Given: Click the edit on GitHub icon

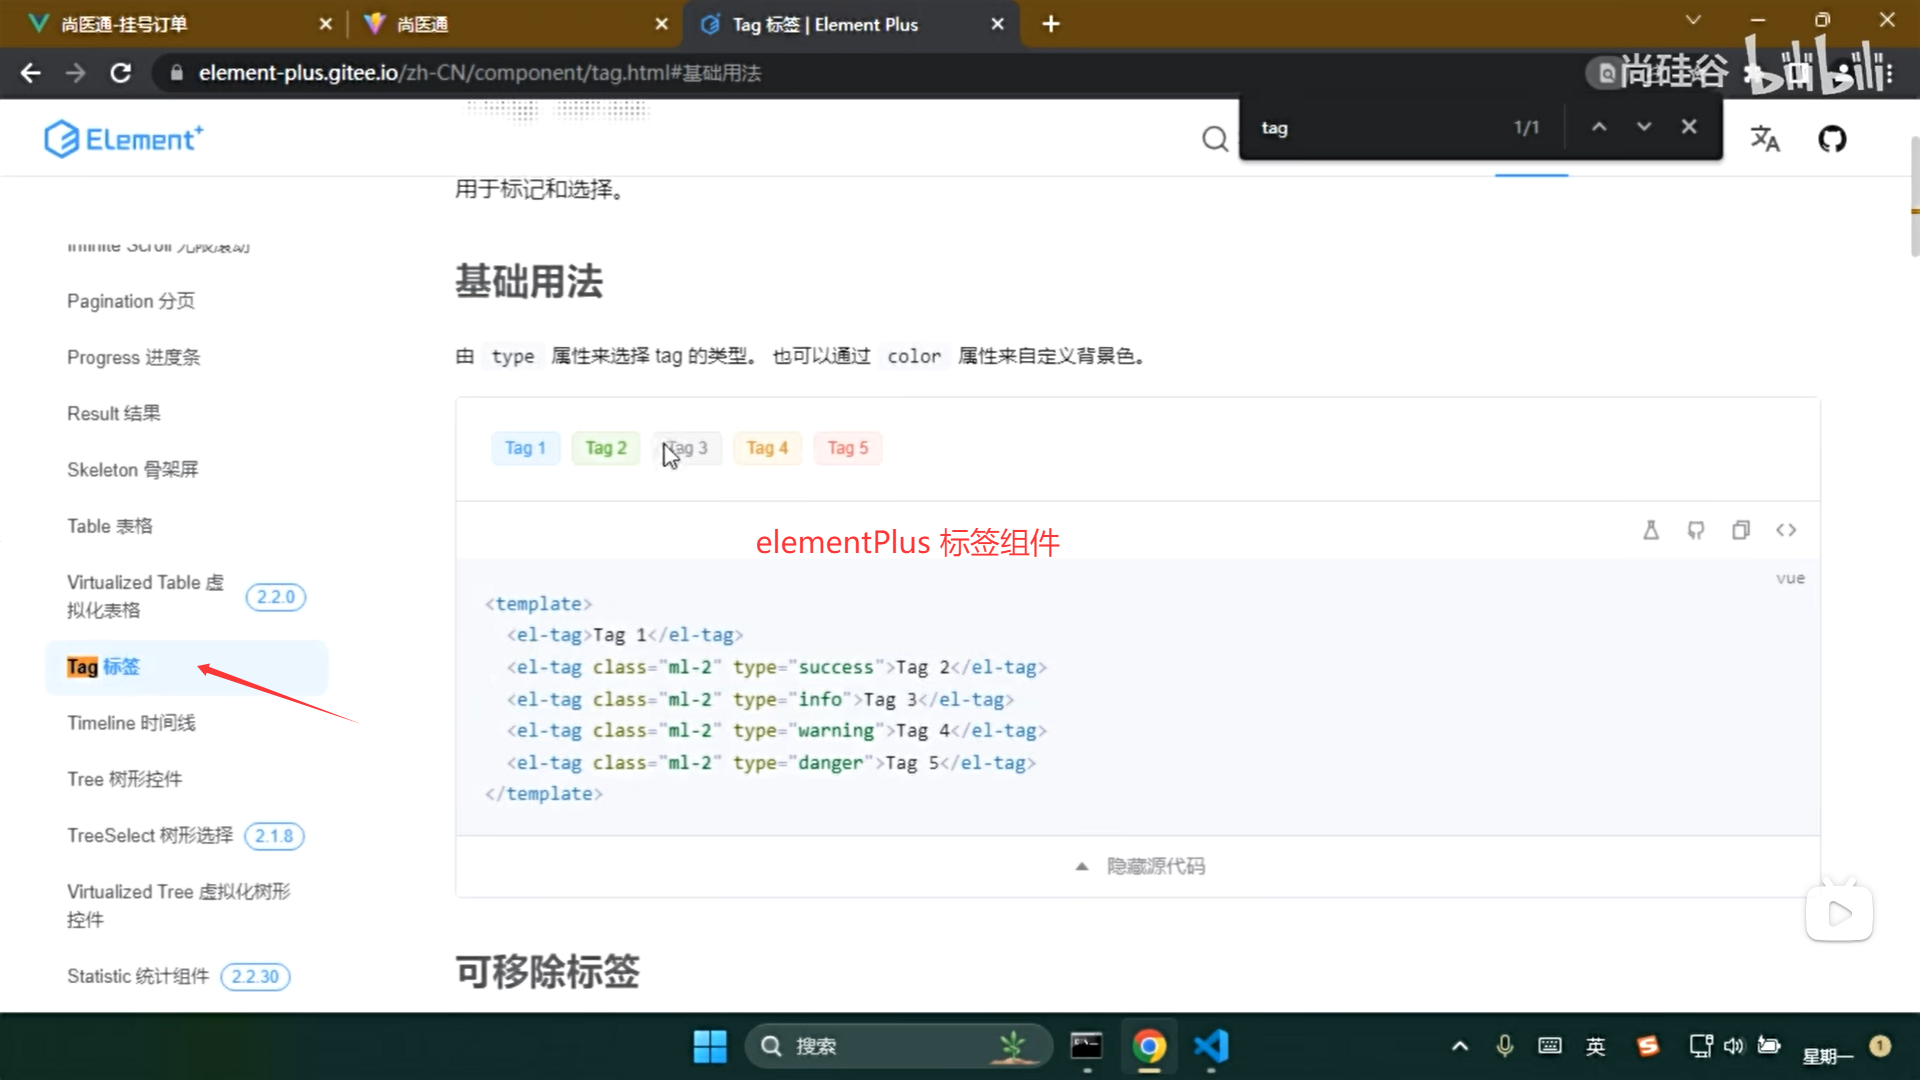Looking at the screenshot, I should tap(1696, 530).
